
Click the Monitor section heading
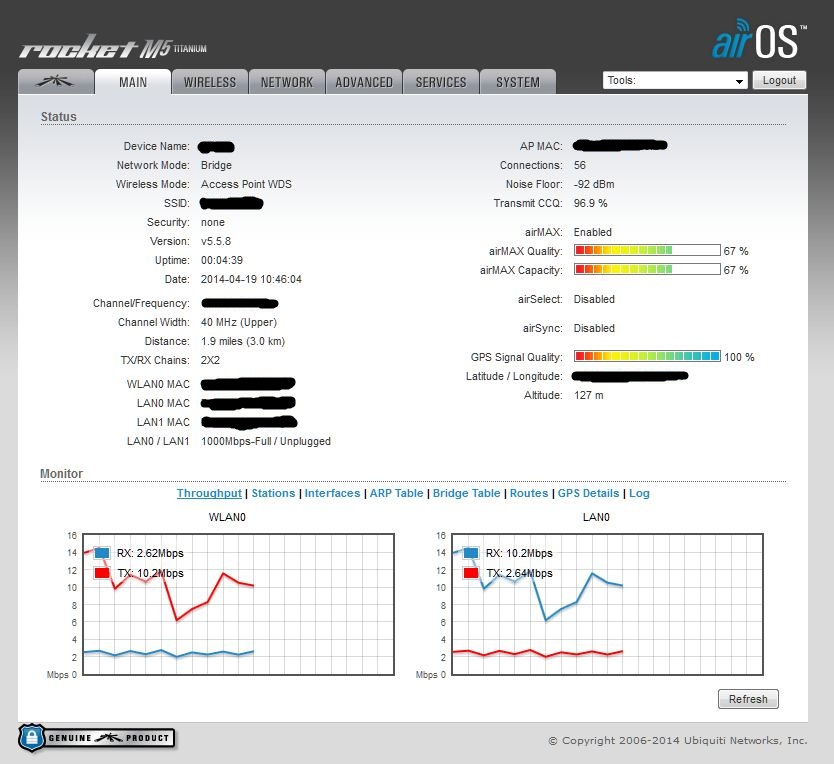[x=62, y=474]
